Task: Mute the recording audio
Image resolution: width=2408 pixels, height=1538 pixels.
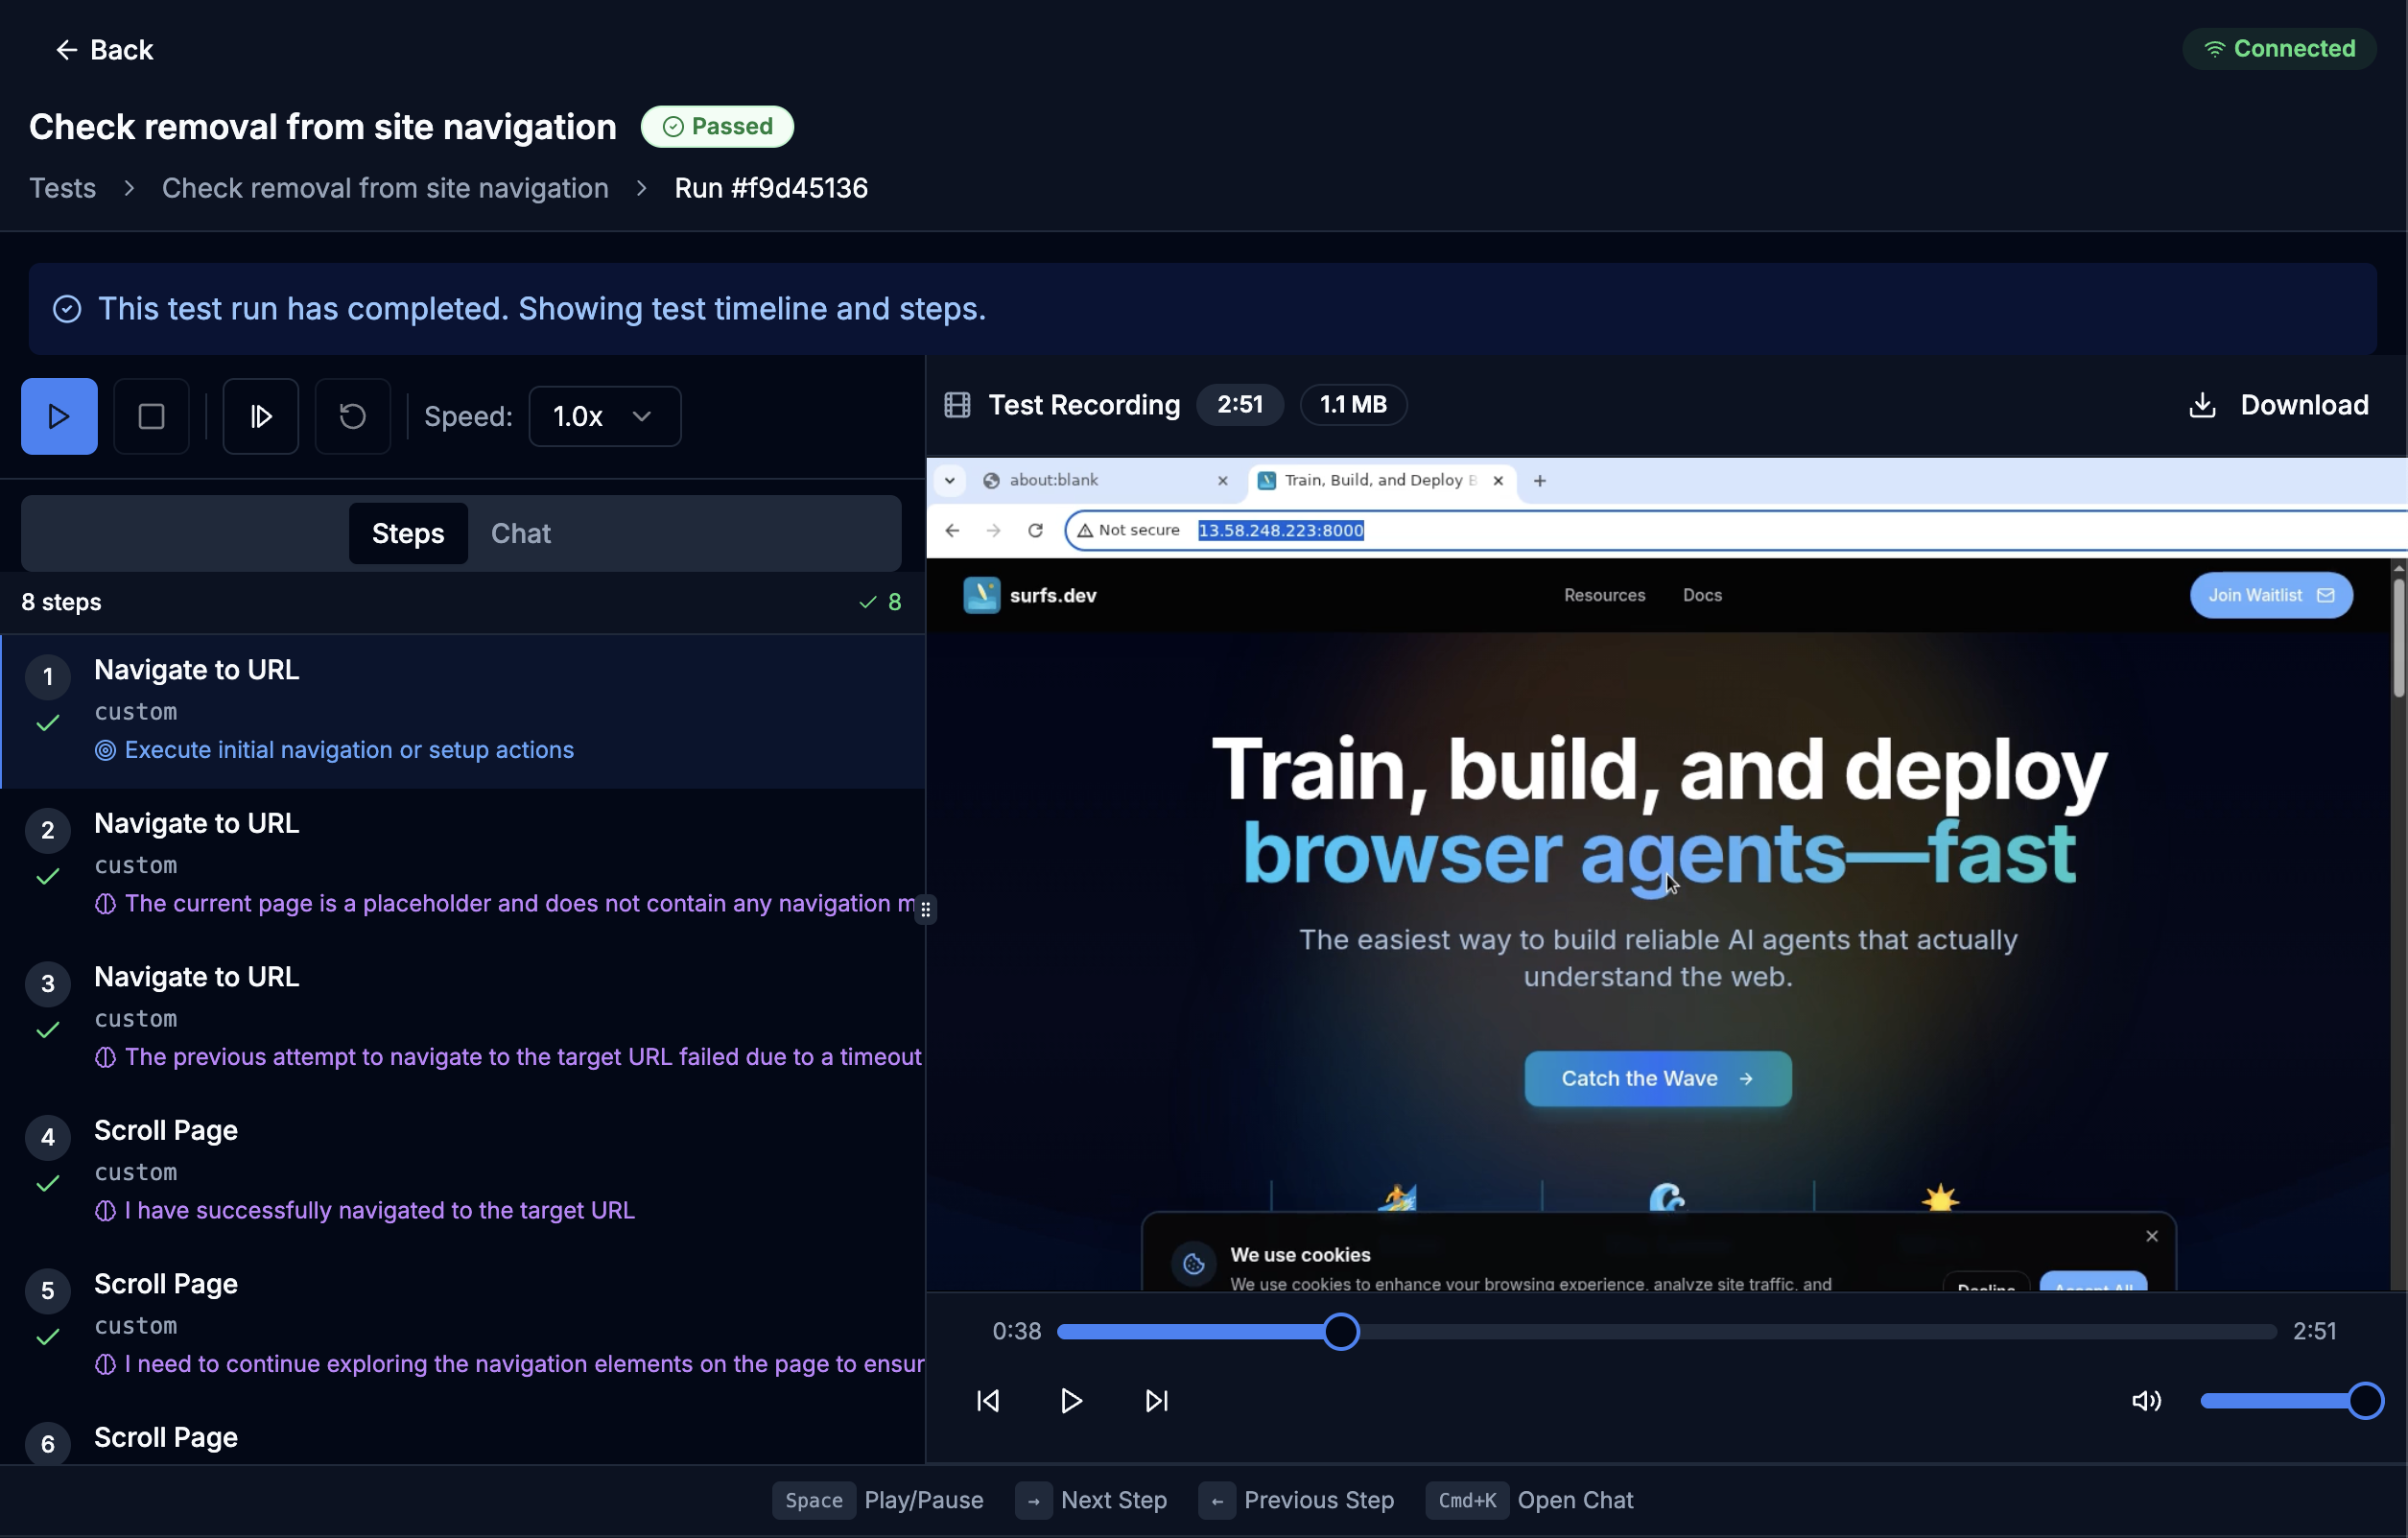Action: (2147, 1401)
